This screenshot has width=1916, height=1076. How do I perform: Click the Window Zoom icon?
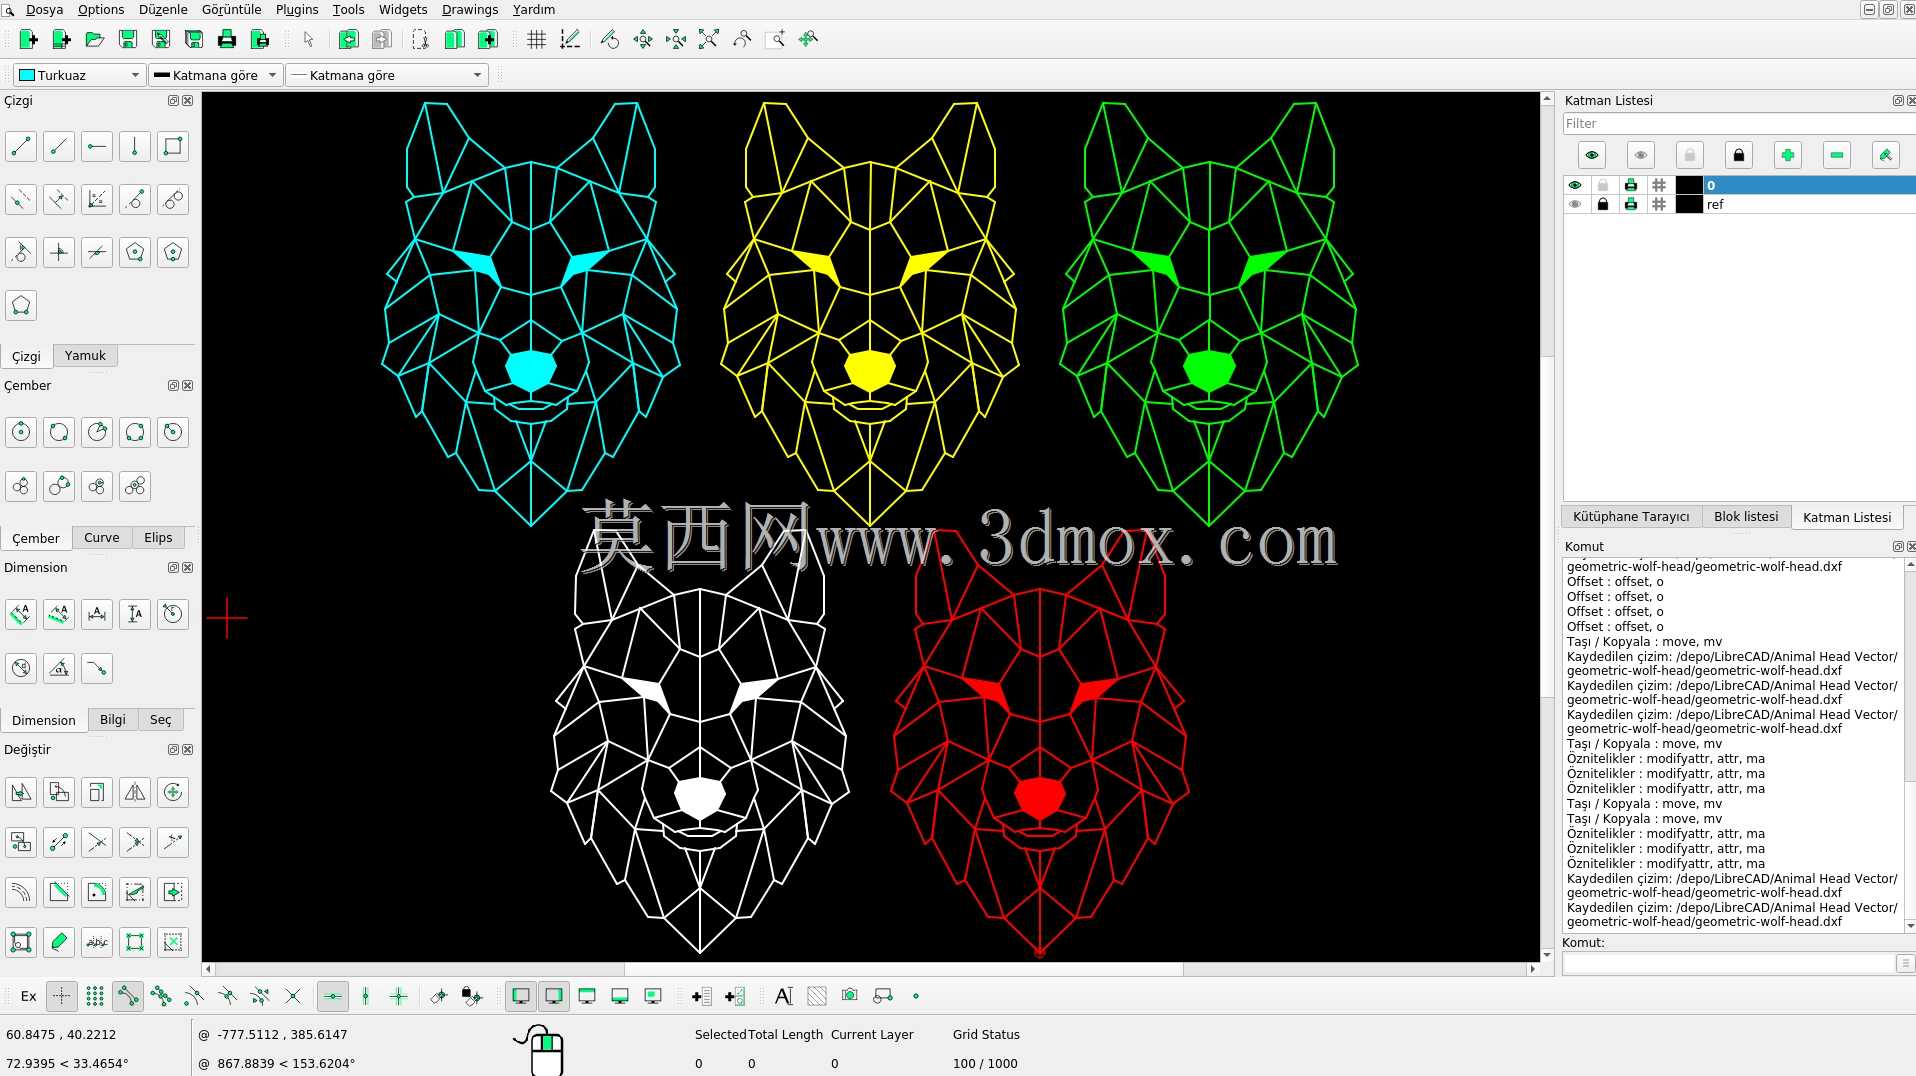[774, 39]
